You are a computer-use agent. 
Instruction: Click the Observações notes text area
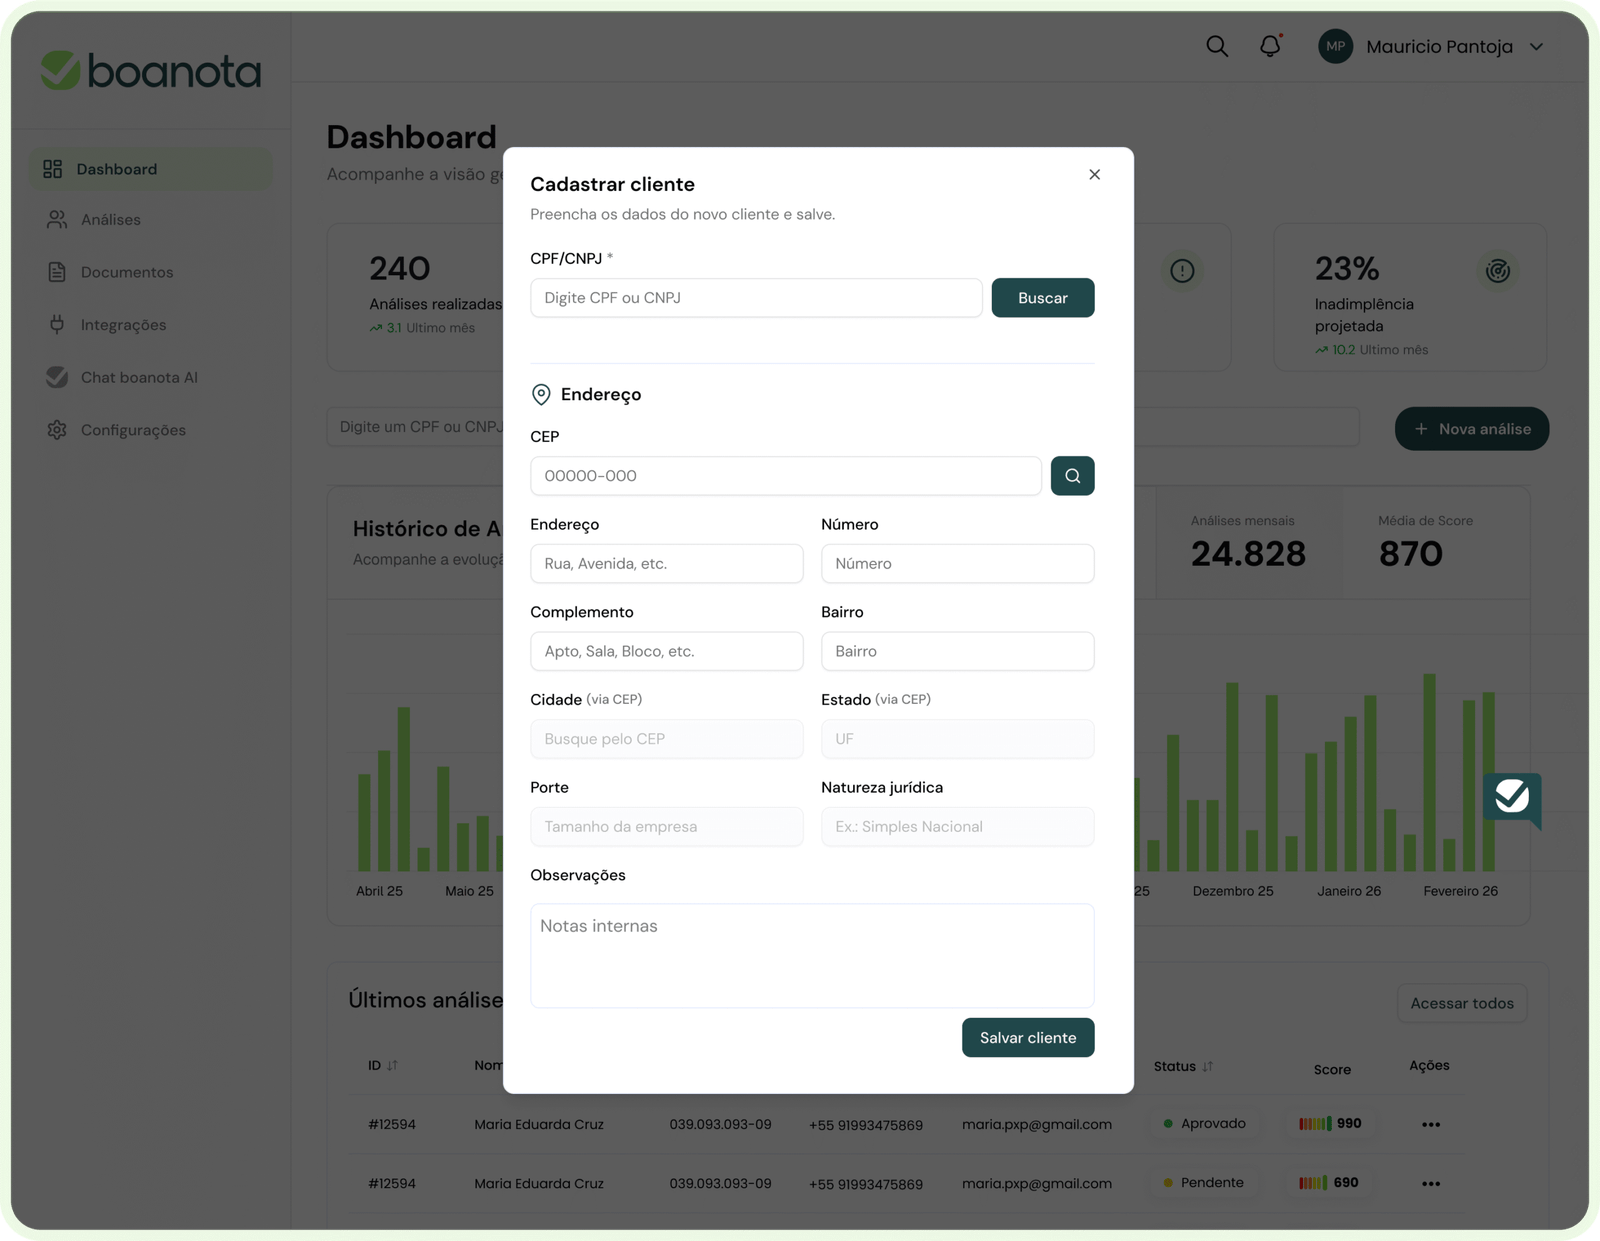click(x=811, y=956)
